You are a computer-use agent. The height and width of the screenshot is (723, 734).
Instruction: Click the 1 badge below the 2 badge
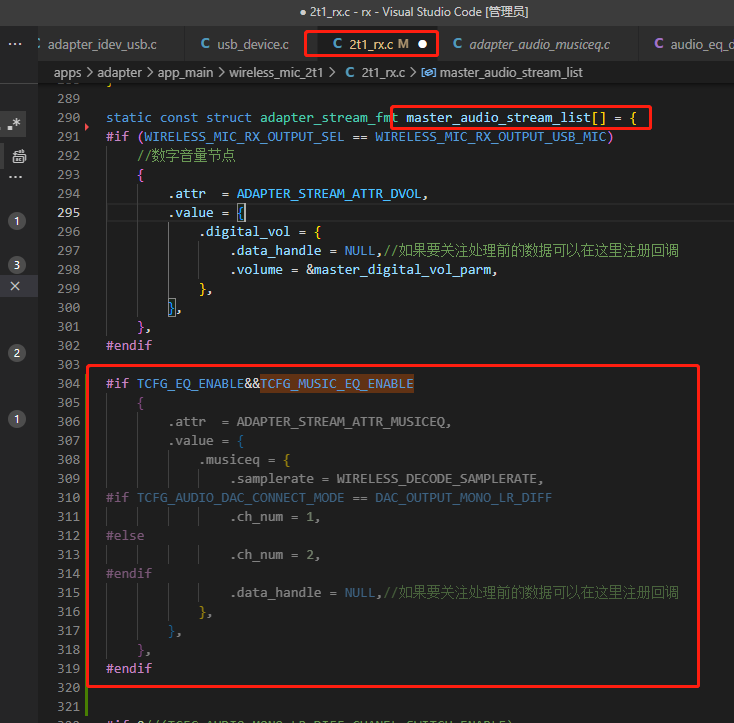coord(17,419)
